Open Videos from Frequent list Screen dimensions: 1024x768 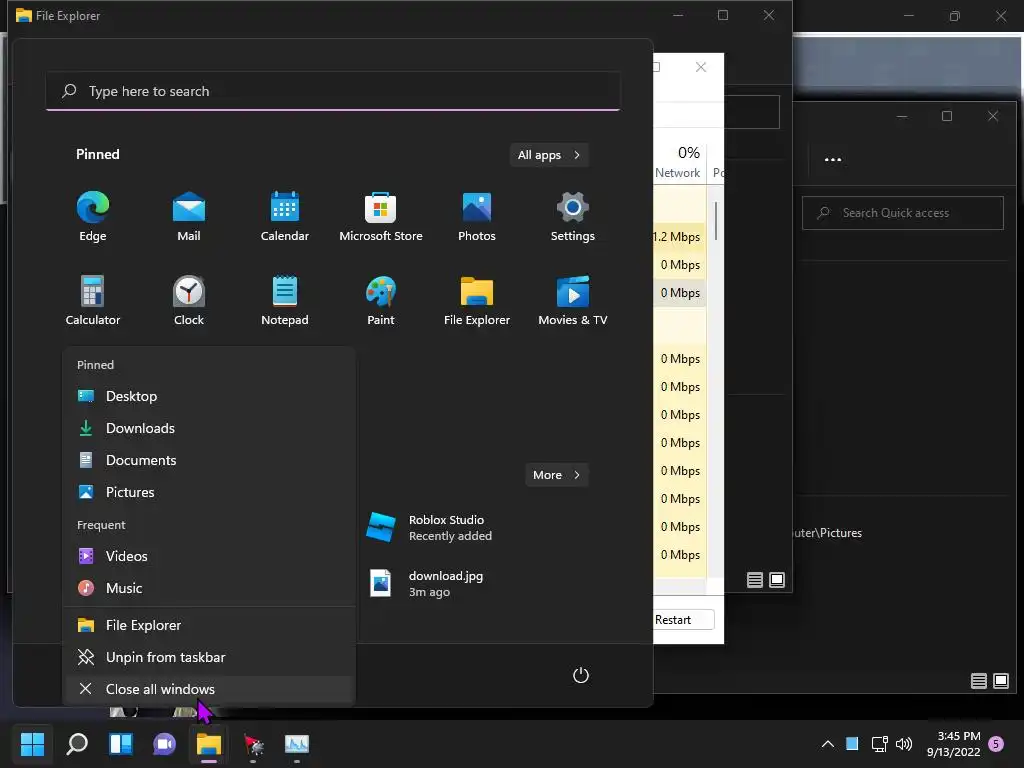209,556
